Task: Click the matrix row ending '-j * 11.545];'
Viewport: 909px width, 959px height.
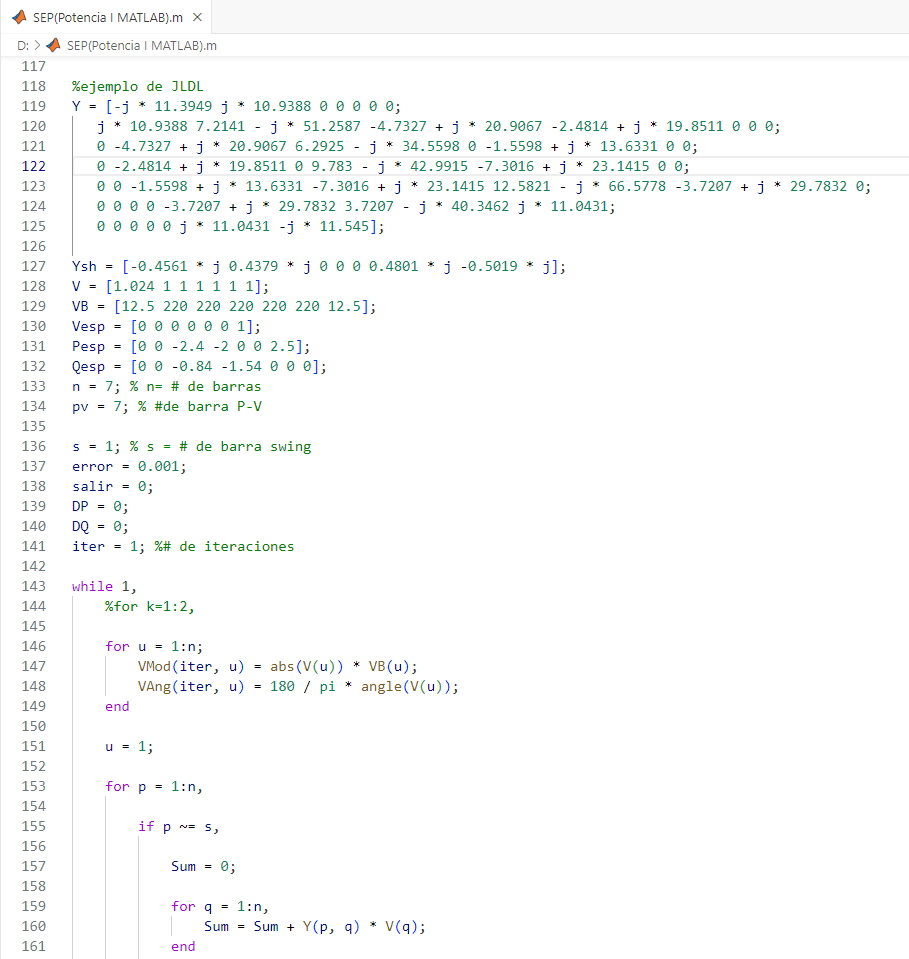Action: point(240,226)
